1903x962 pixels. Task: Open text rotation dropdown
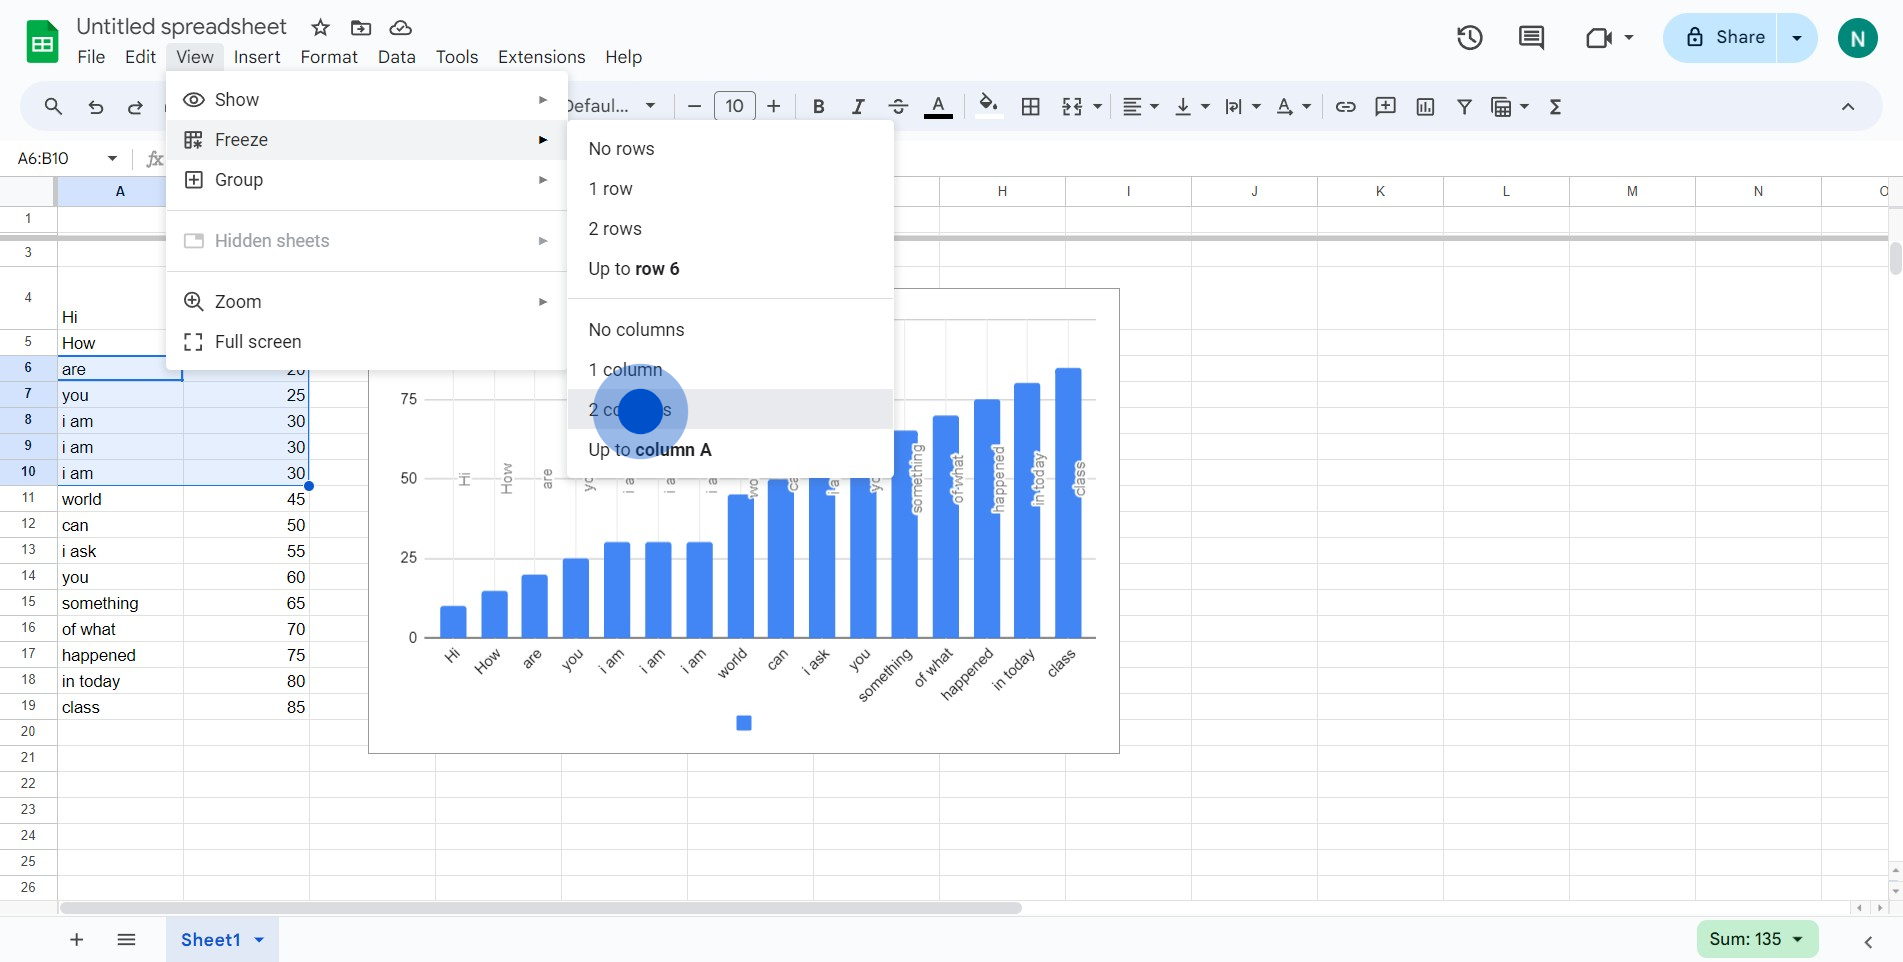click(1294, 107)
